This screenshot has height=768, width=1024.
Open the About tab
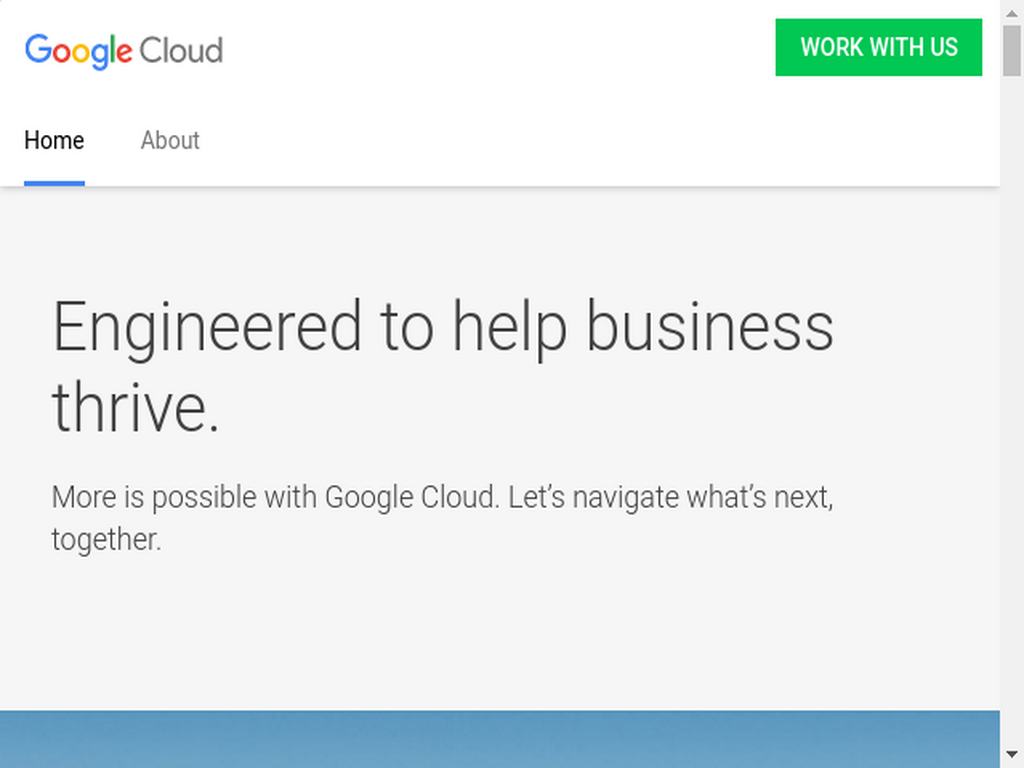[x=170, y=140]
